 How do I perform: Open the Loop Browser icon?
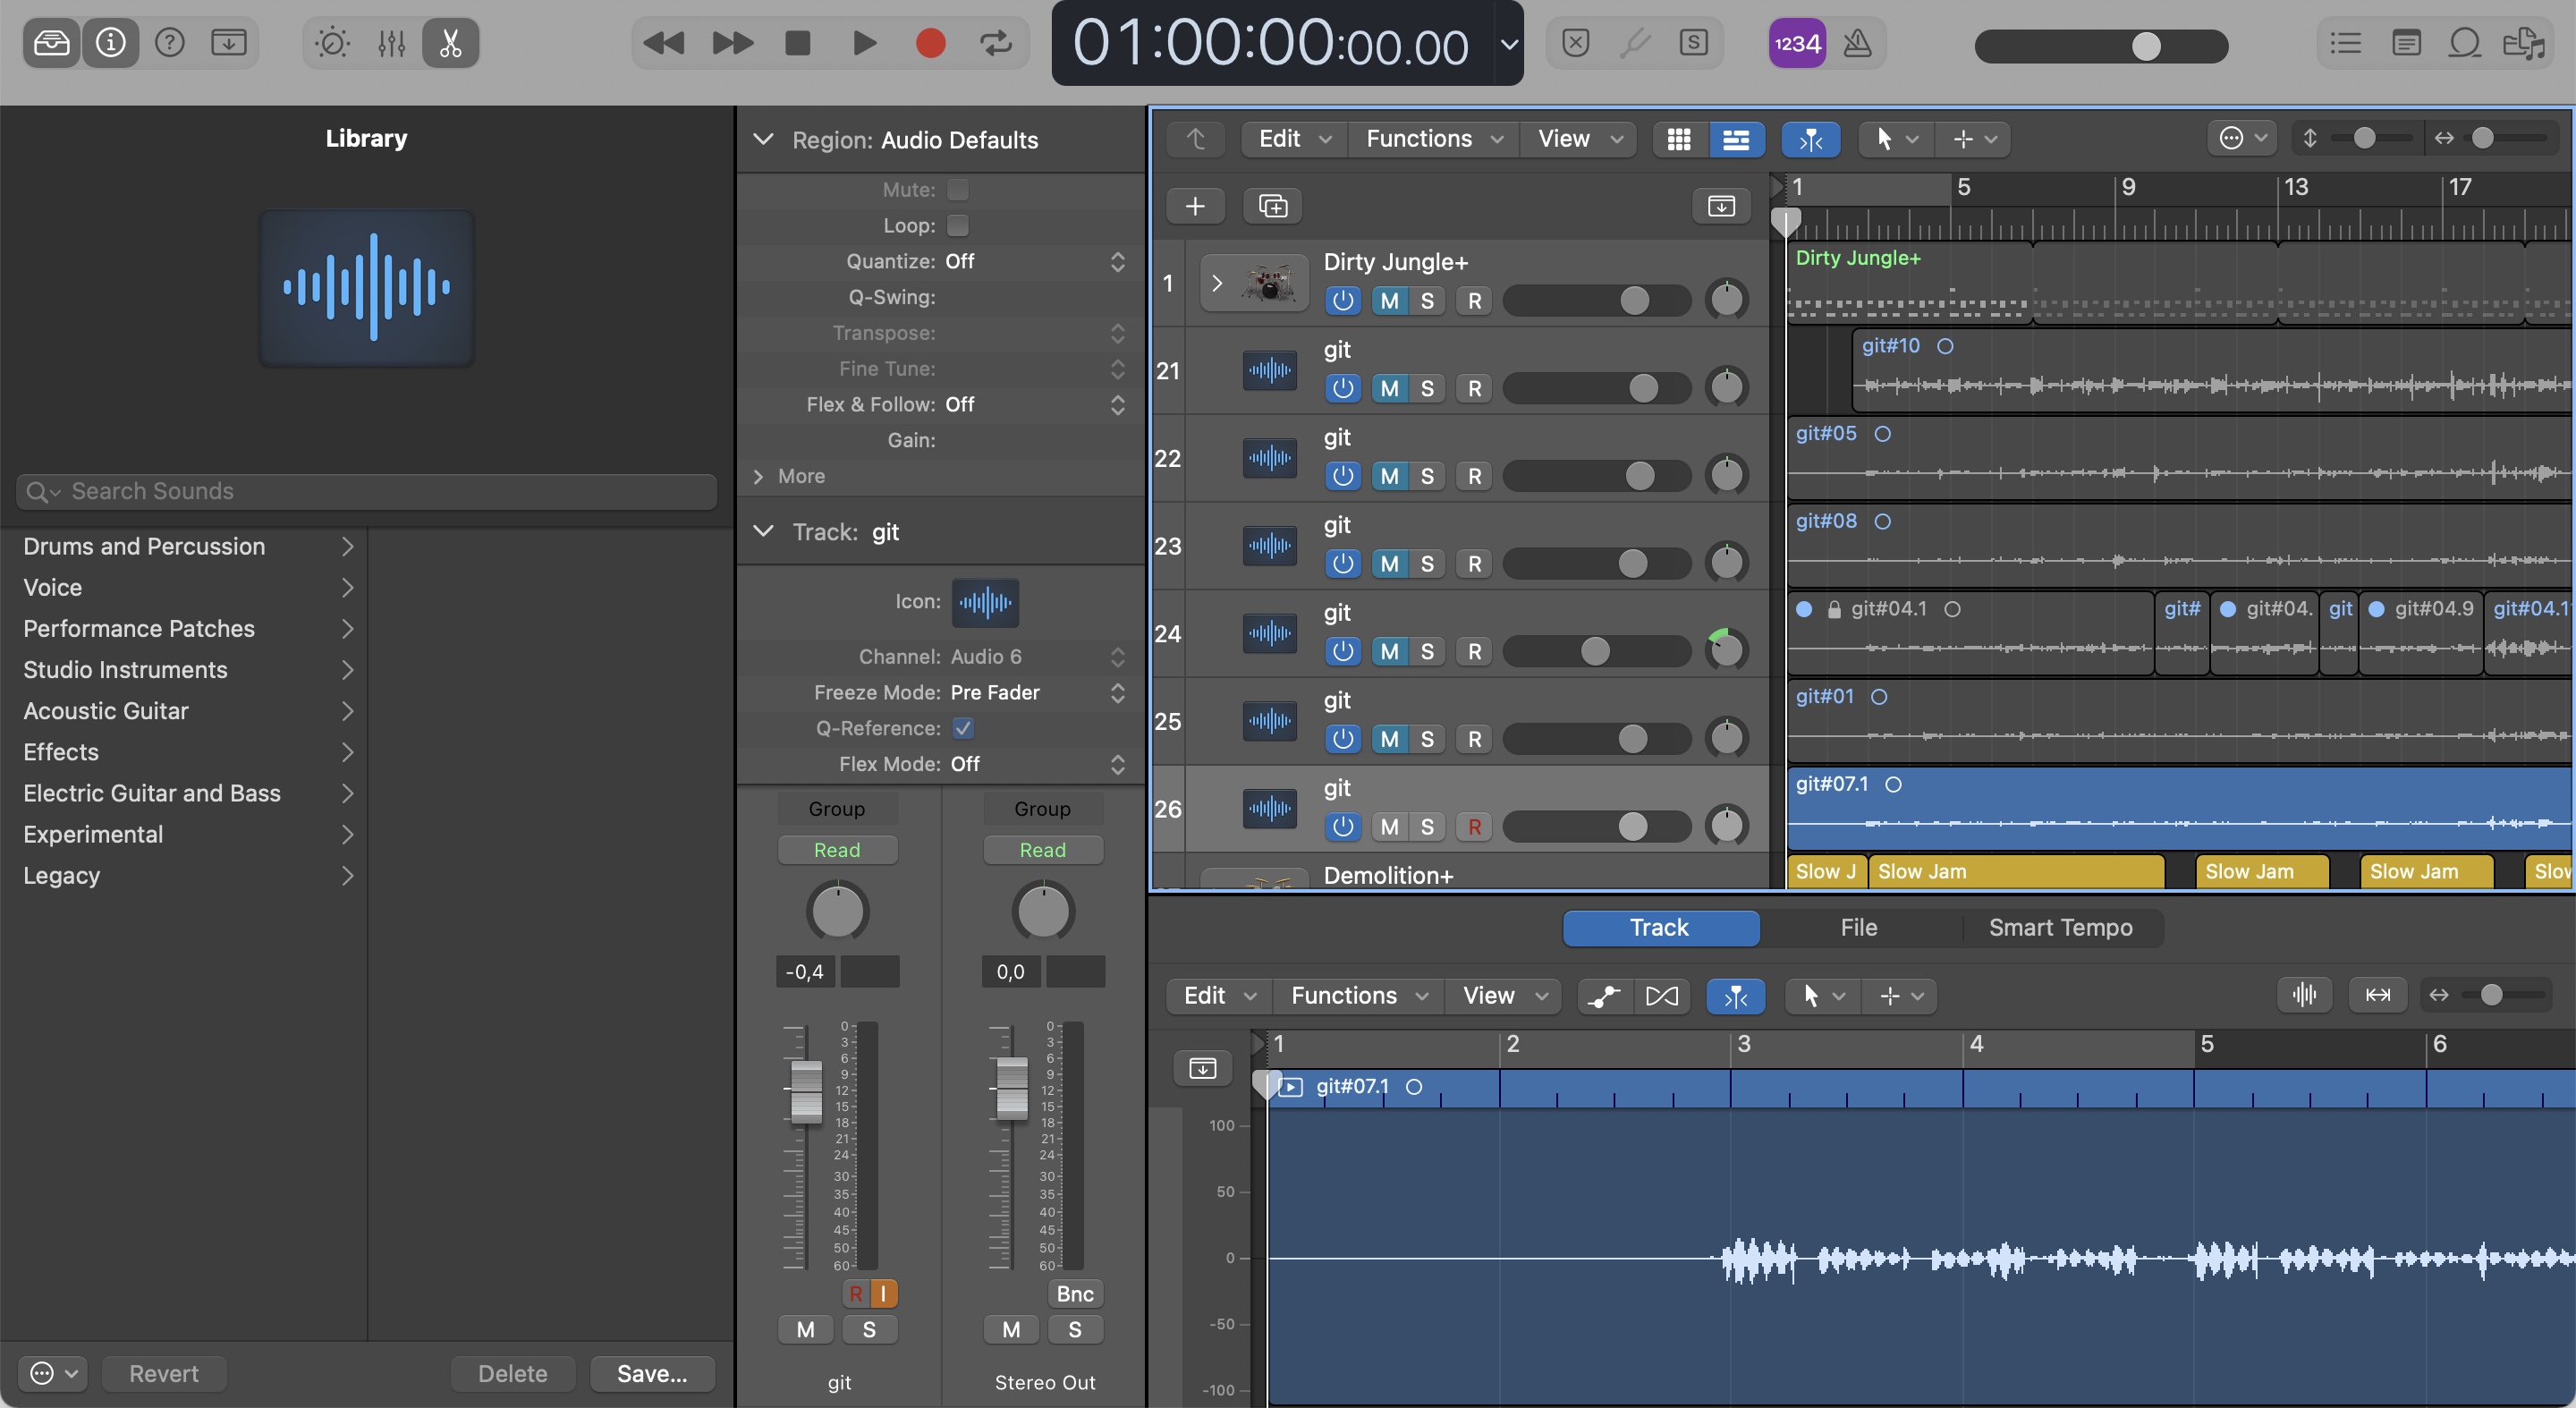(2464, 43)
